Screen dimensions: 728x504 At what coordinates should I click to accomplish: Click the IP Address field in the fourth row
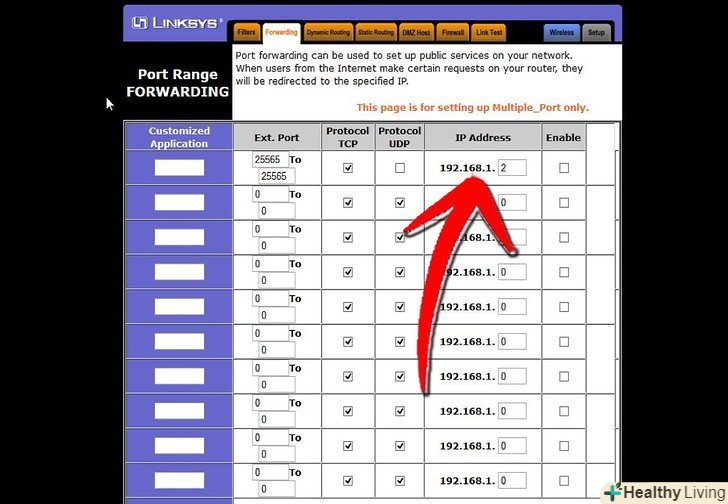pos(512,272)
